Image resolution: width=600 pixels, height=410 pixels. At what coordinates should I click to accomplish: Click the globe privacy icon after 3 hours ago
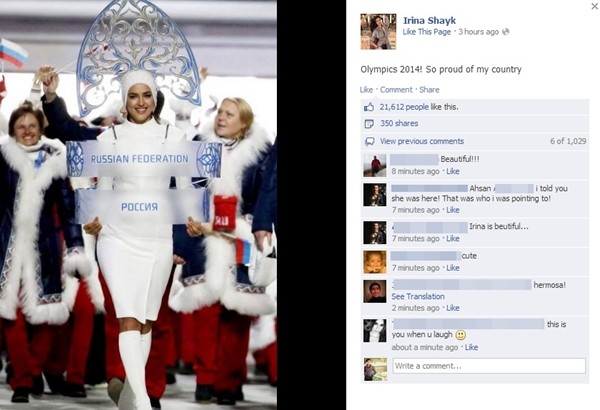505,32
